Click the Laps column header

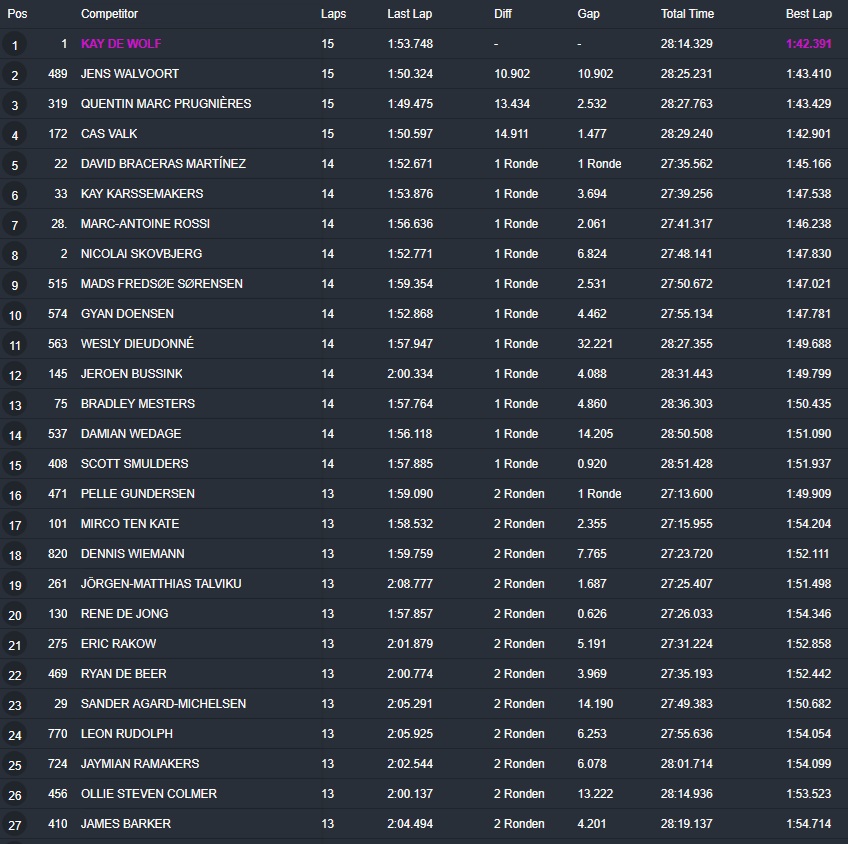pyautogui.click(x=333, y=14)
